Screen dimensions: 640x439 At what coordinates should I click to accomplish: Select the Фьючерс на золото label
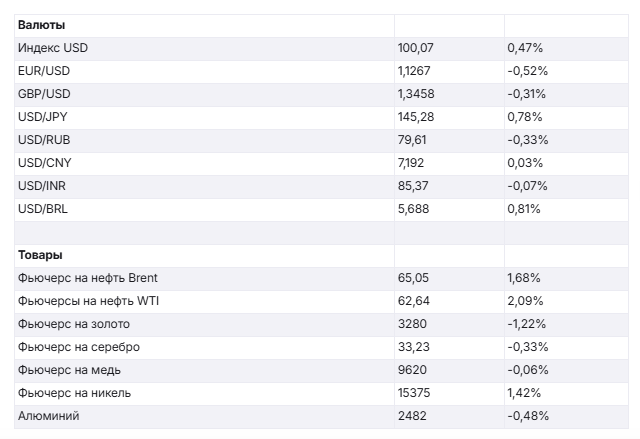[x=74, y=324]
